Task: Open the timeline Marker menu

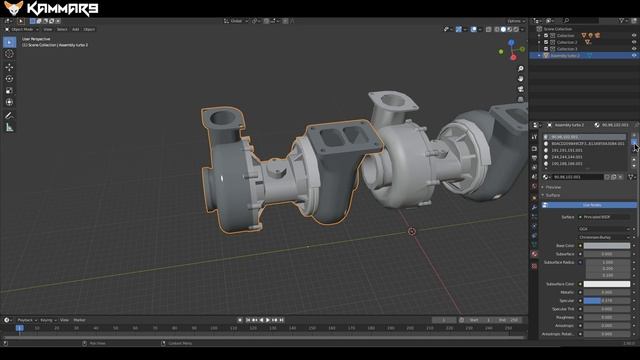Action: click(x=79, y=320)
